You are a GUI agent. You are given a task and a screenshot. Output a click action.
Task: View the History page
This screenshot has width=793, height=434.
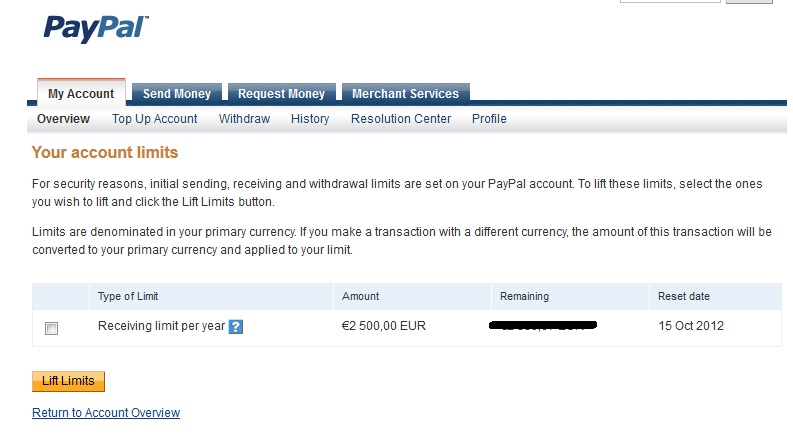click(310, 119)
